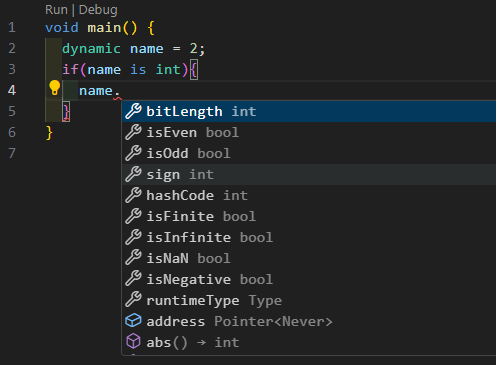
Task: Choose the isEven bool suggestion
Action: pyautogui.click(x=309, y=132)
